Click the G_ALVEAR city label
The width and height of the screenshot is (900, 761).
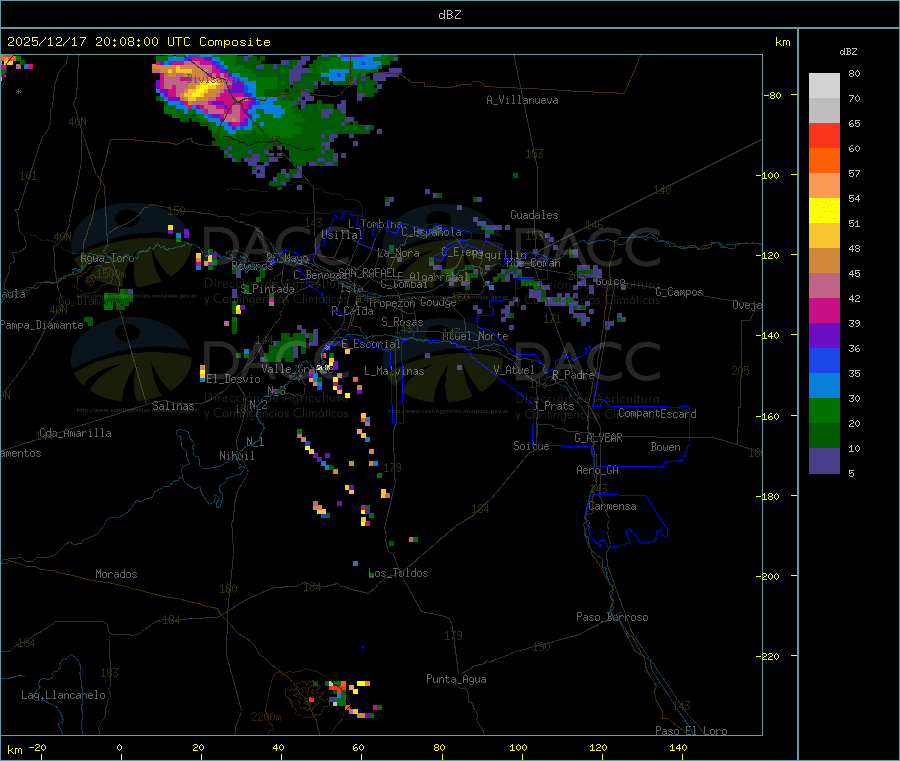point(598,438)
